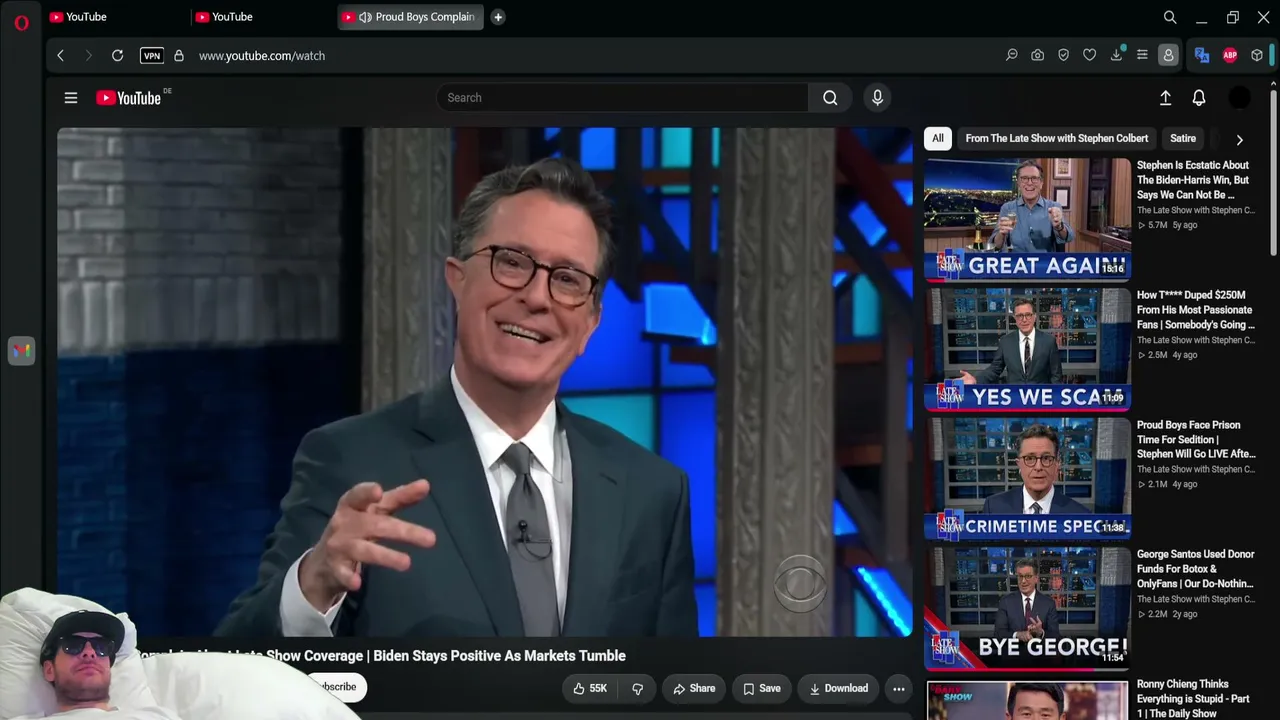Open the YouTube account avatar menu
Image resolution: width=1280 pixels, height=720 pixels.
(x=1239, y=98)
